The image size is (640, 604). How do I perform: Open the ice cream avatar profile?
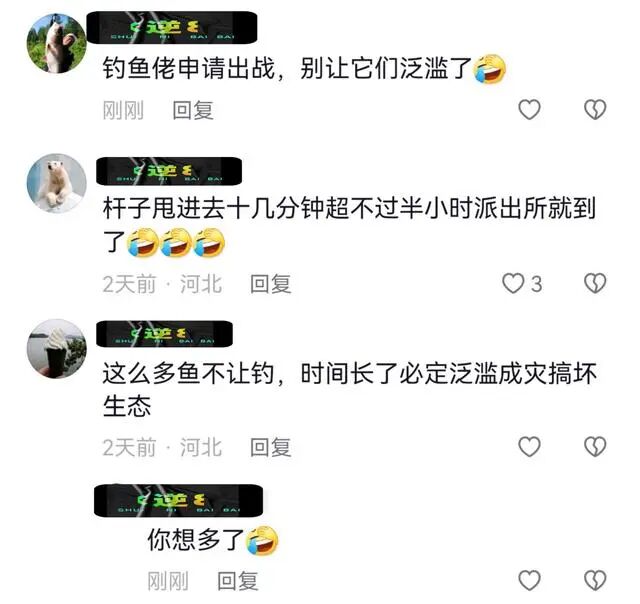57,349
